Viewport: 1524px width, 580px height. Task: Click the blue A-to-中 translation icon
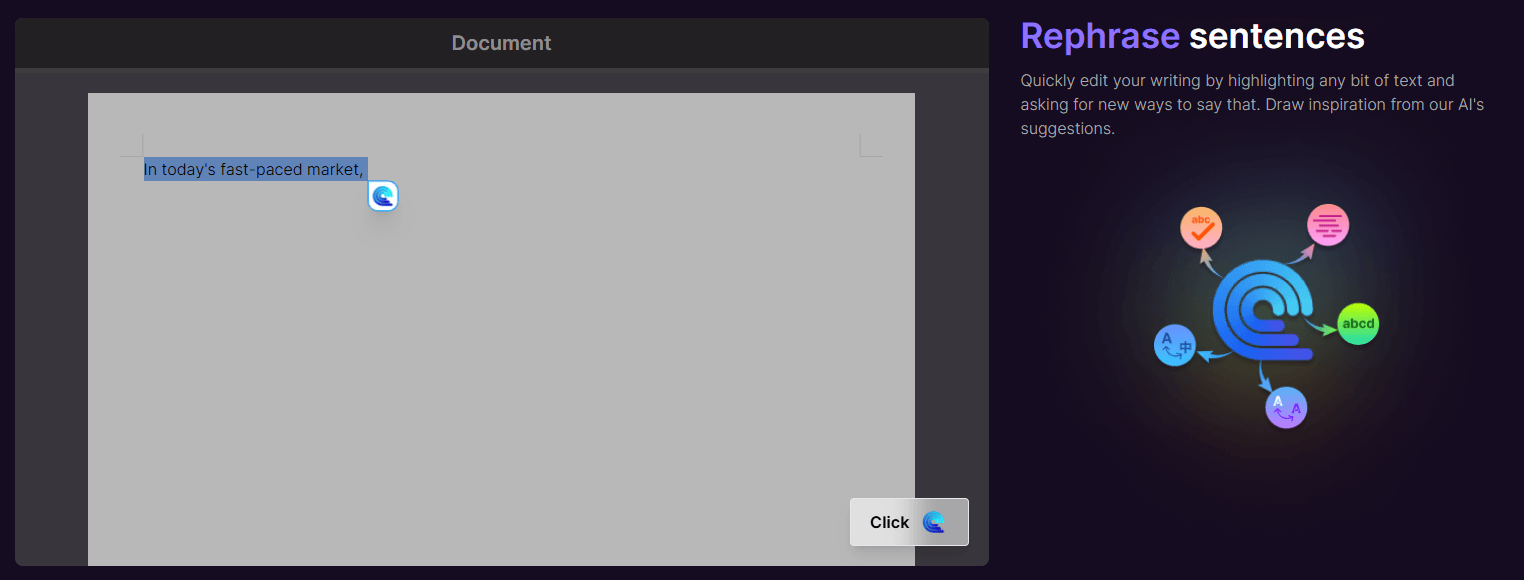pyautogui.click(x=1175, y=345)
